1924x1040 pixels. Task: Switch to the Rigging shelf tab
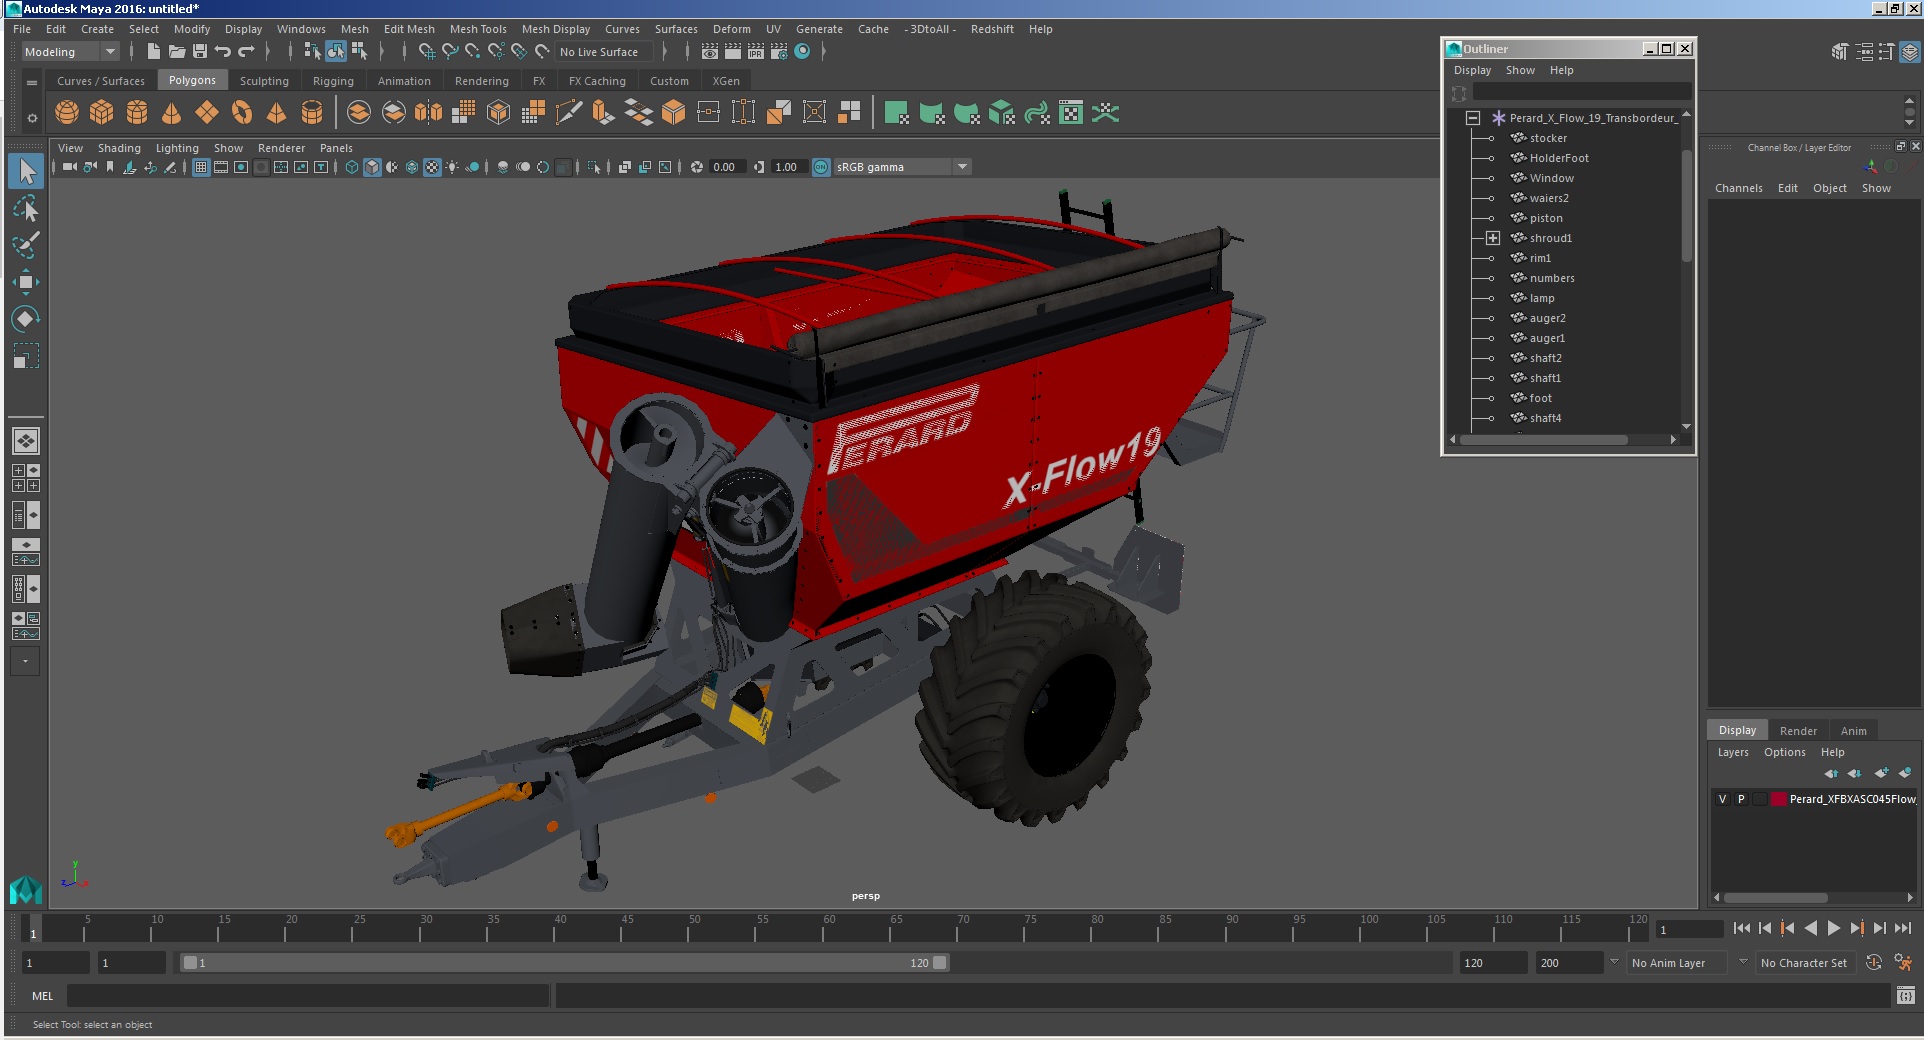(333, 81)
